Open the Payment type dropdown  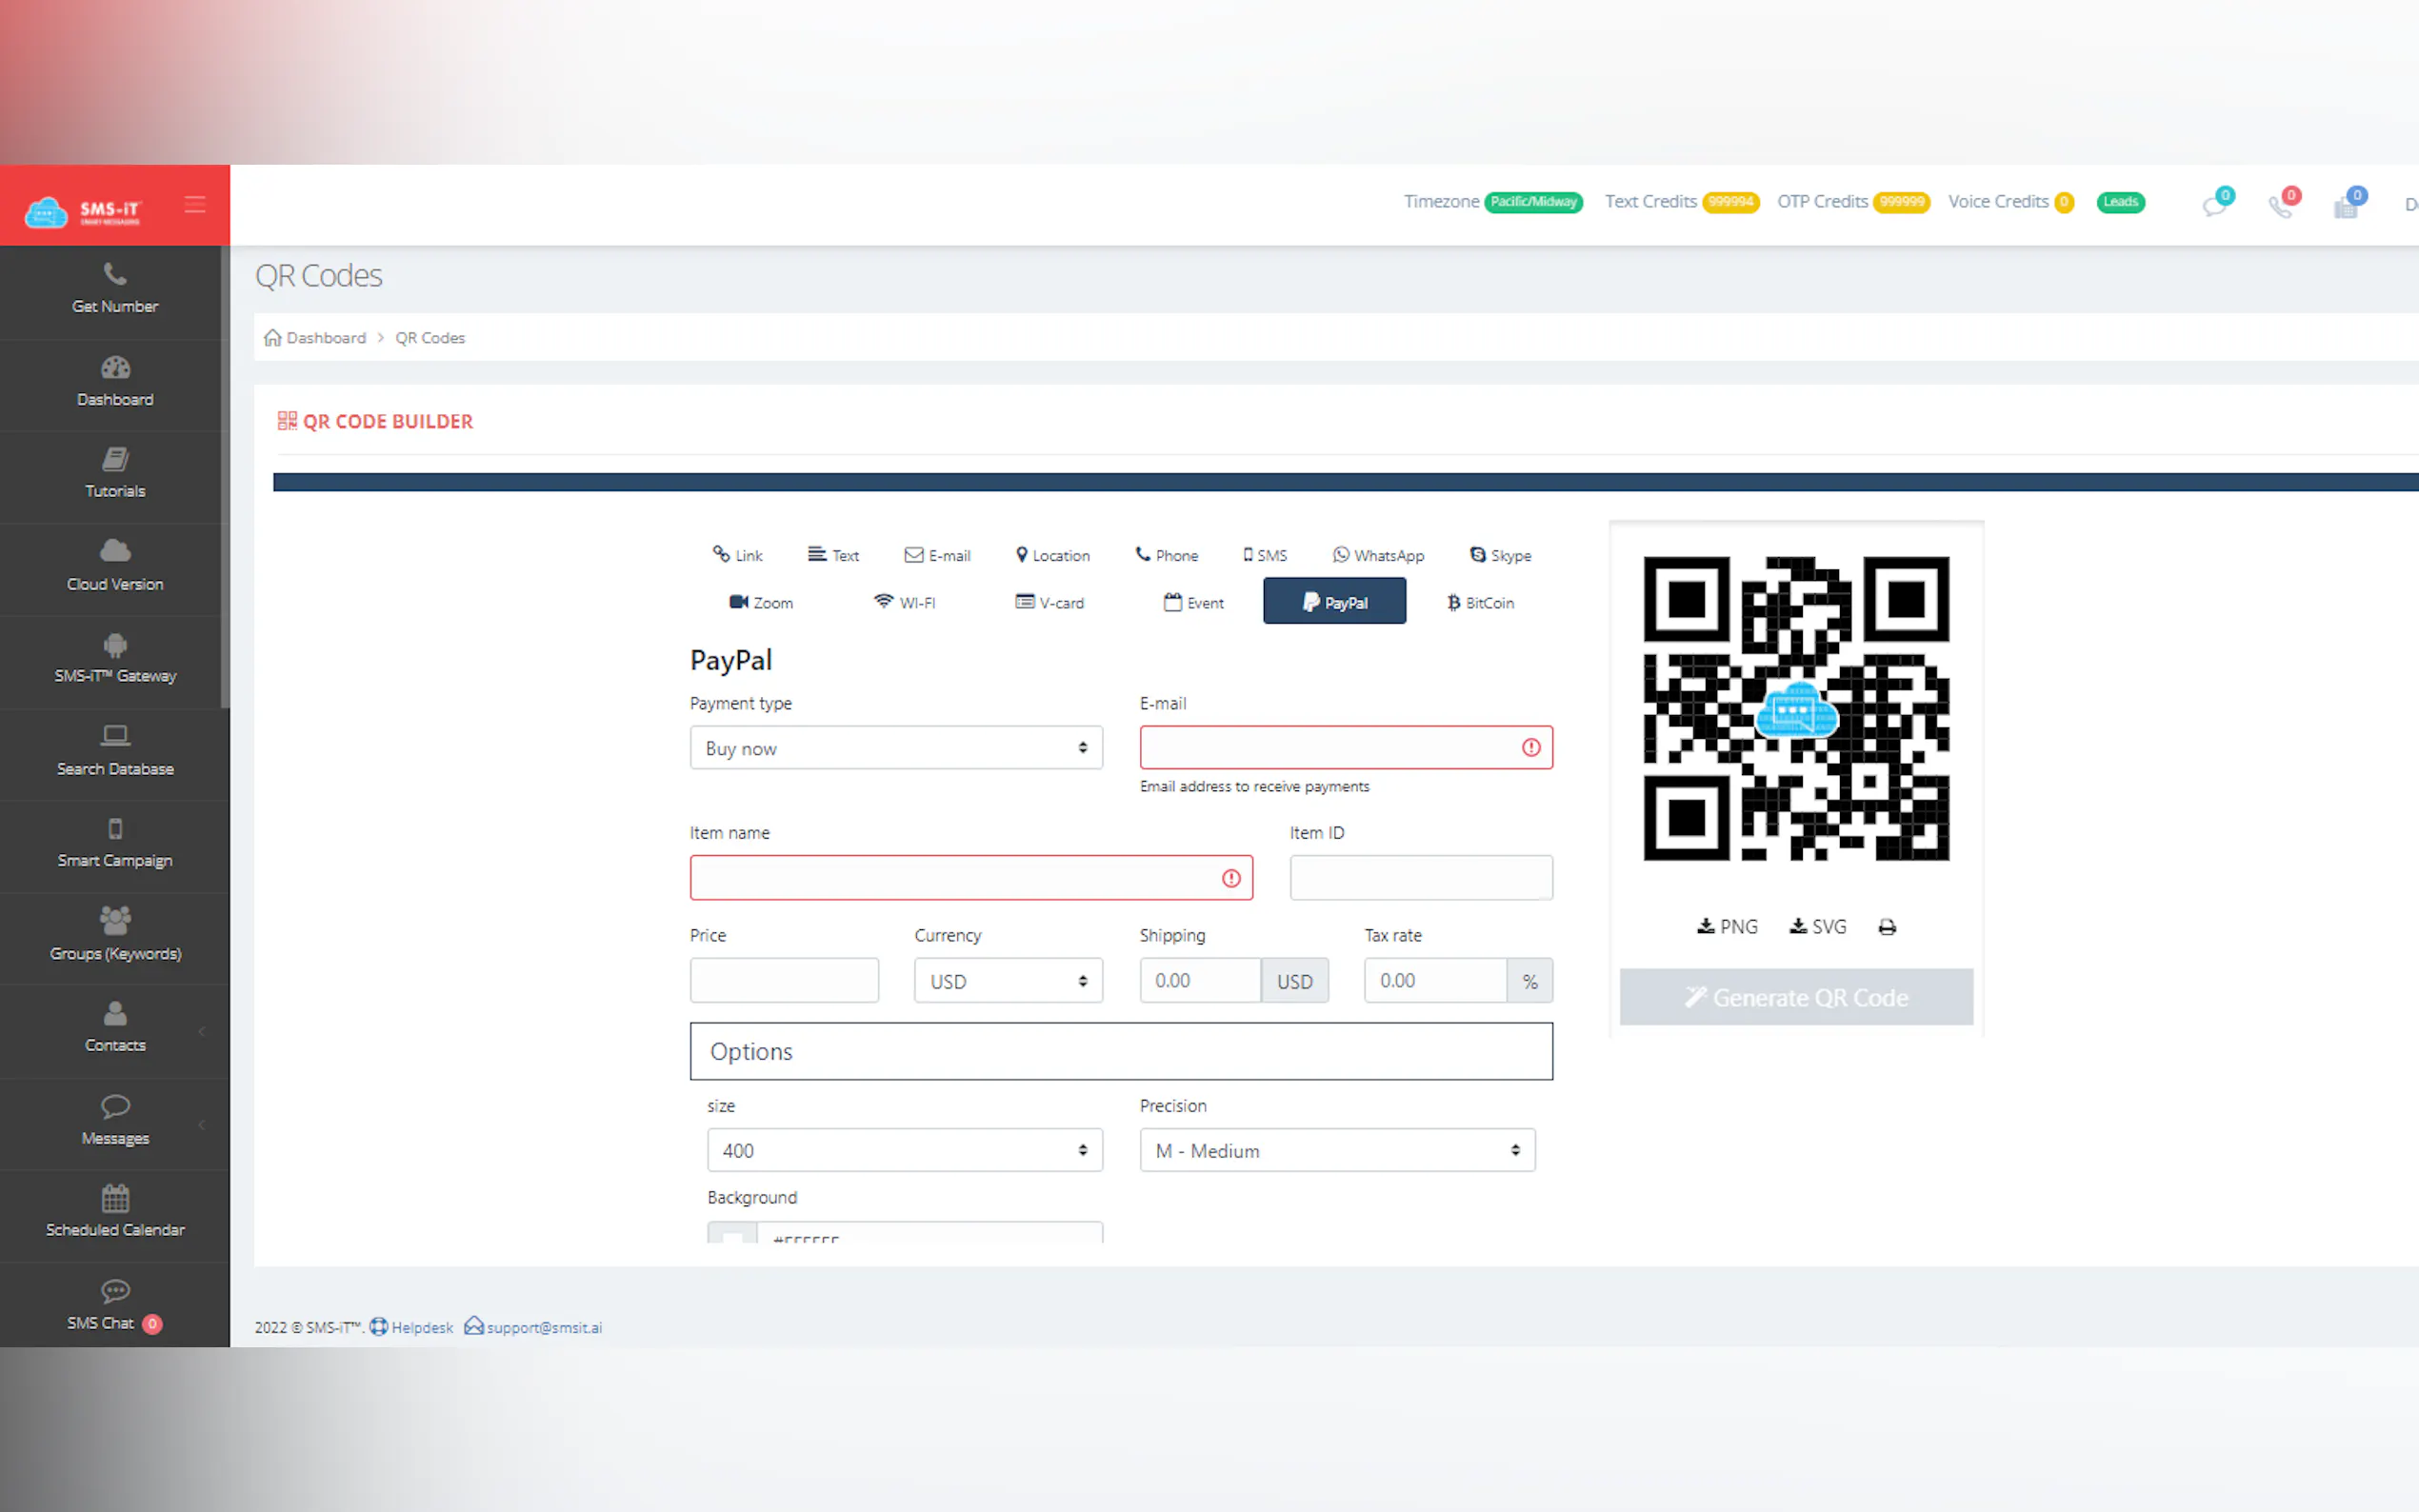pyautogui.click(x=895, y=748)
